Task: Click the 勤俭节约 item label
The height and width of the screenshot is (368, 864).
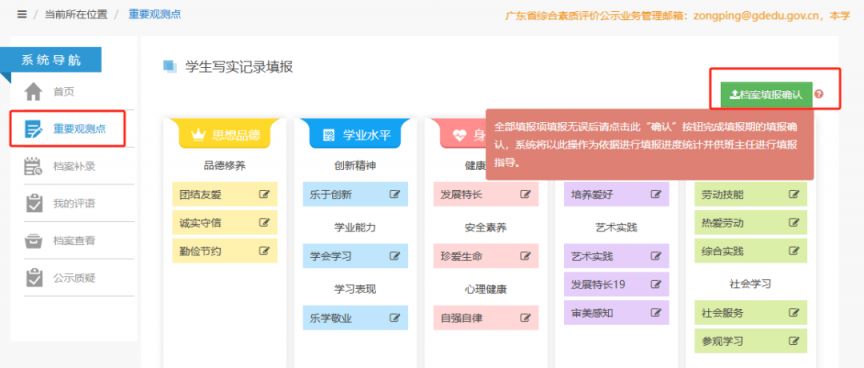Action: click(200, 251)
